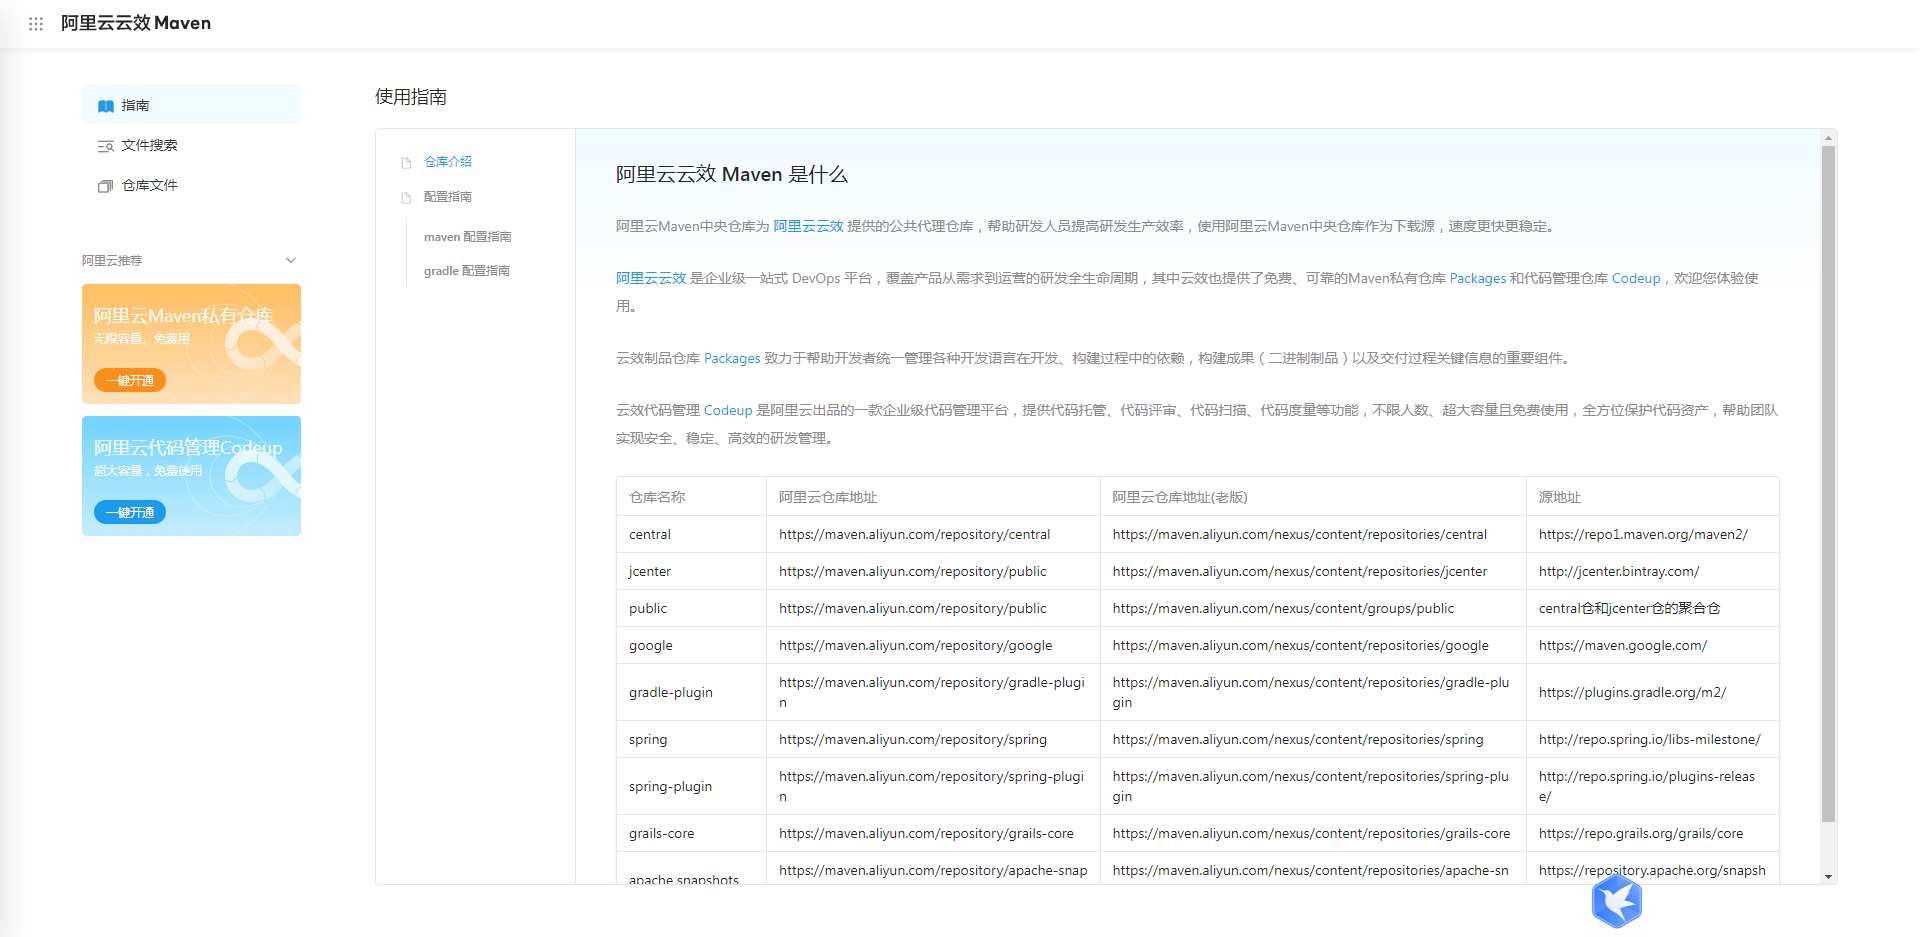Click the https://maven.aliyun.com/repository/grails-core address

(926, 833)
